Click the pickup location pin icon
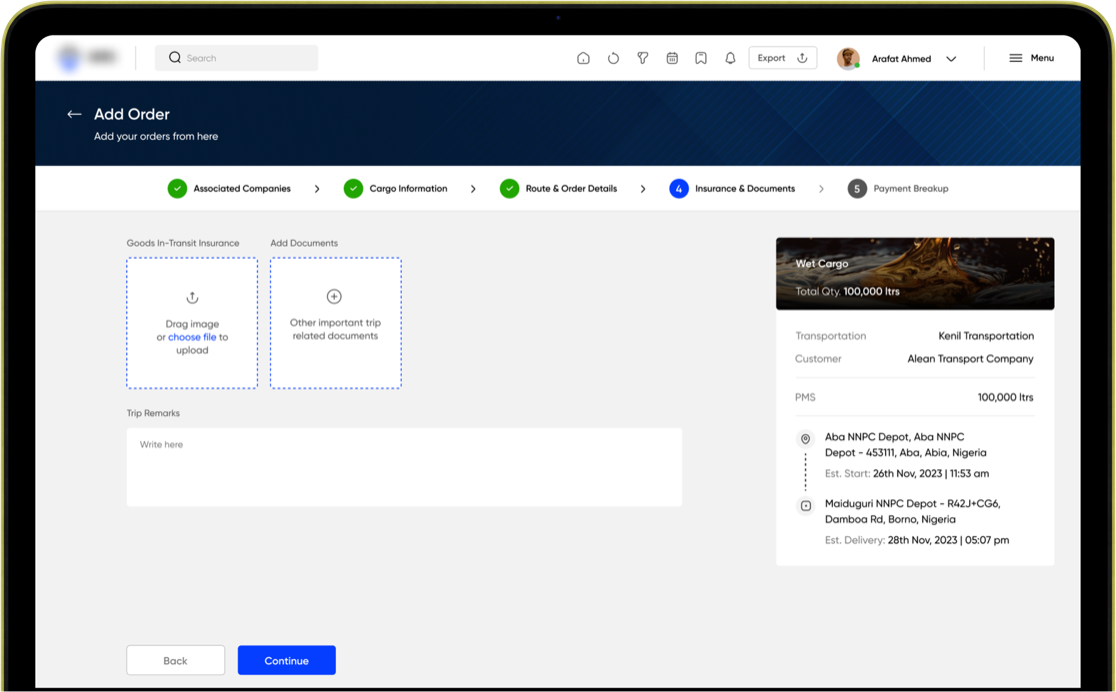The width and height of the screenshot is (1116, 692). pos(806,439)
